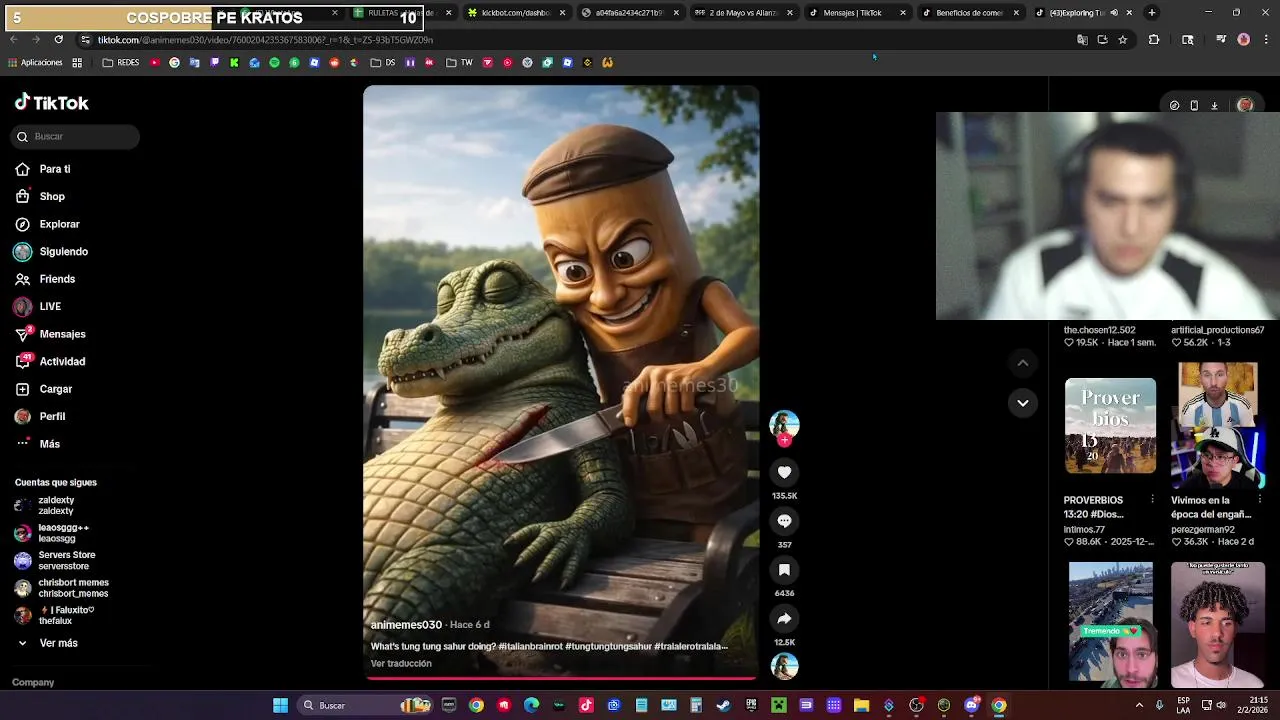Click the translate page icon in address bar
This screenshot has height=720, width=1280.
pyautogui.click(x=1082, y=40)
